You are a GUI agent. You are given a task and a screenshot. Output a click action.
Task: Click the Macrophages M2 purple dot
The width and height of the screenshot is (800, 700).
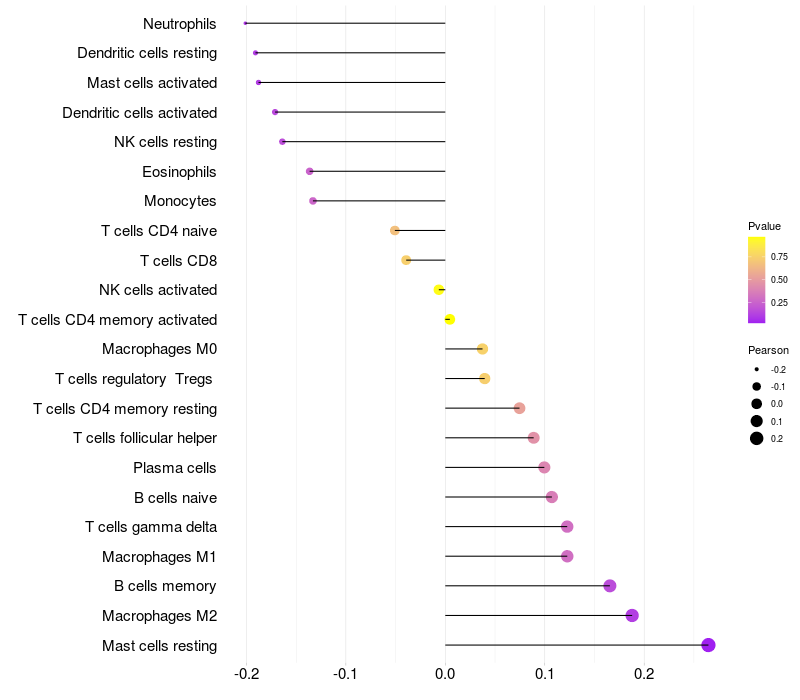[632, 615]
